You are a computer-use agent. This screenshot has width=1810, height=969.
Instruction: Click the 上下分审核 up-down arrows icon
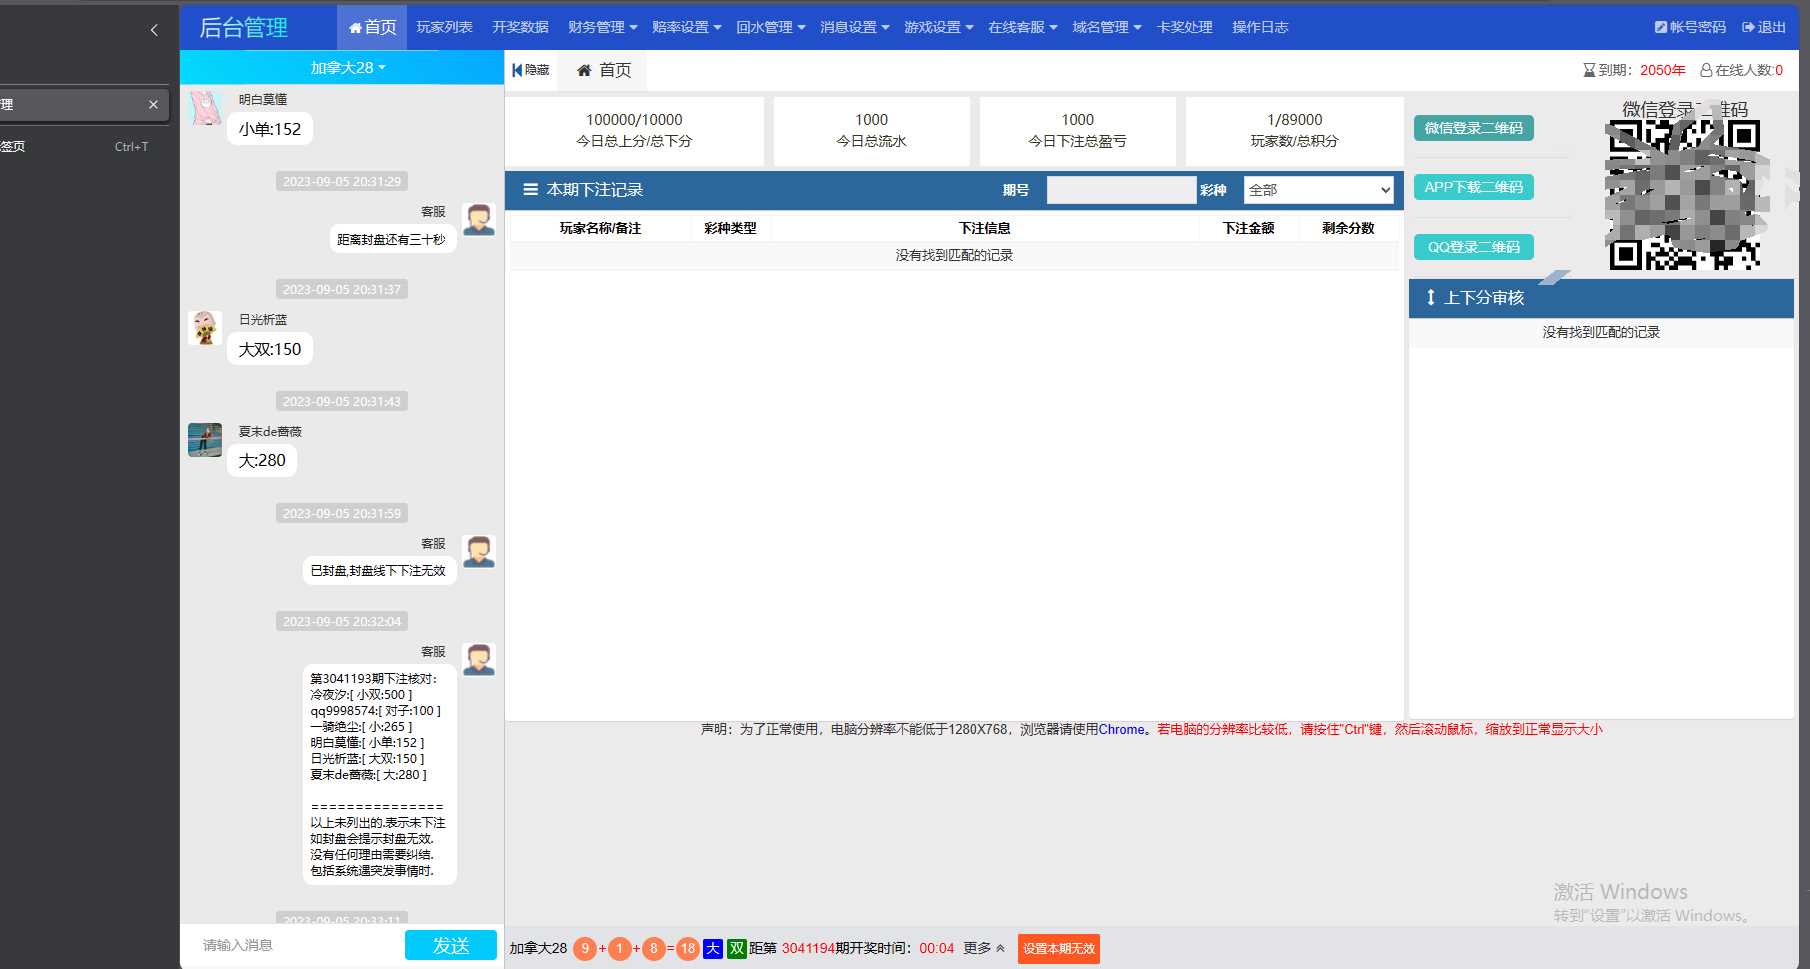(x=1430, y=297)
